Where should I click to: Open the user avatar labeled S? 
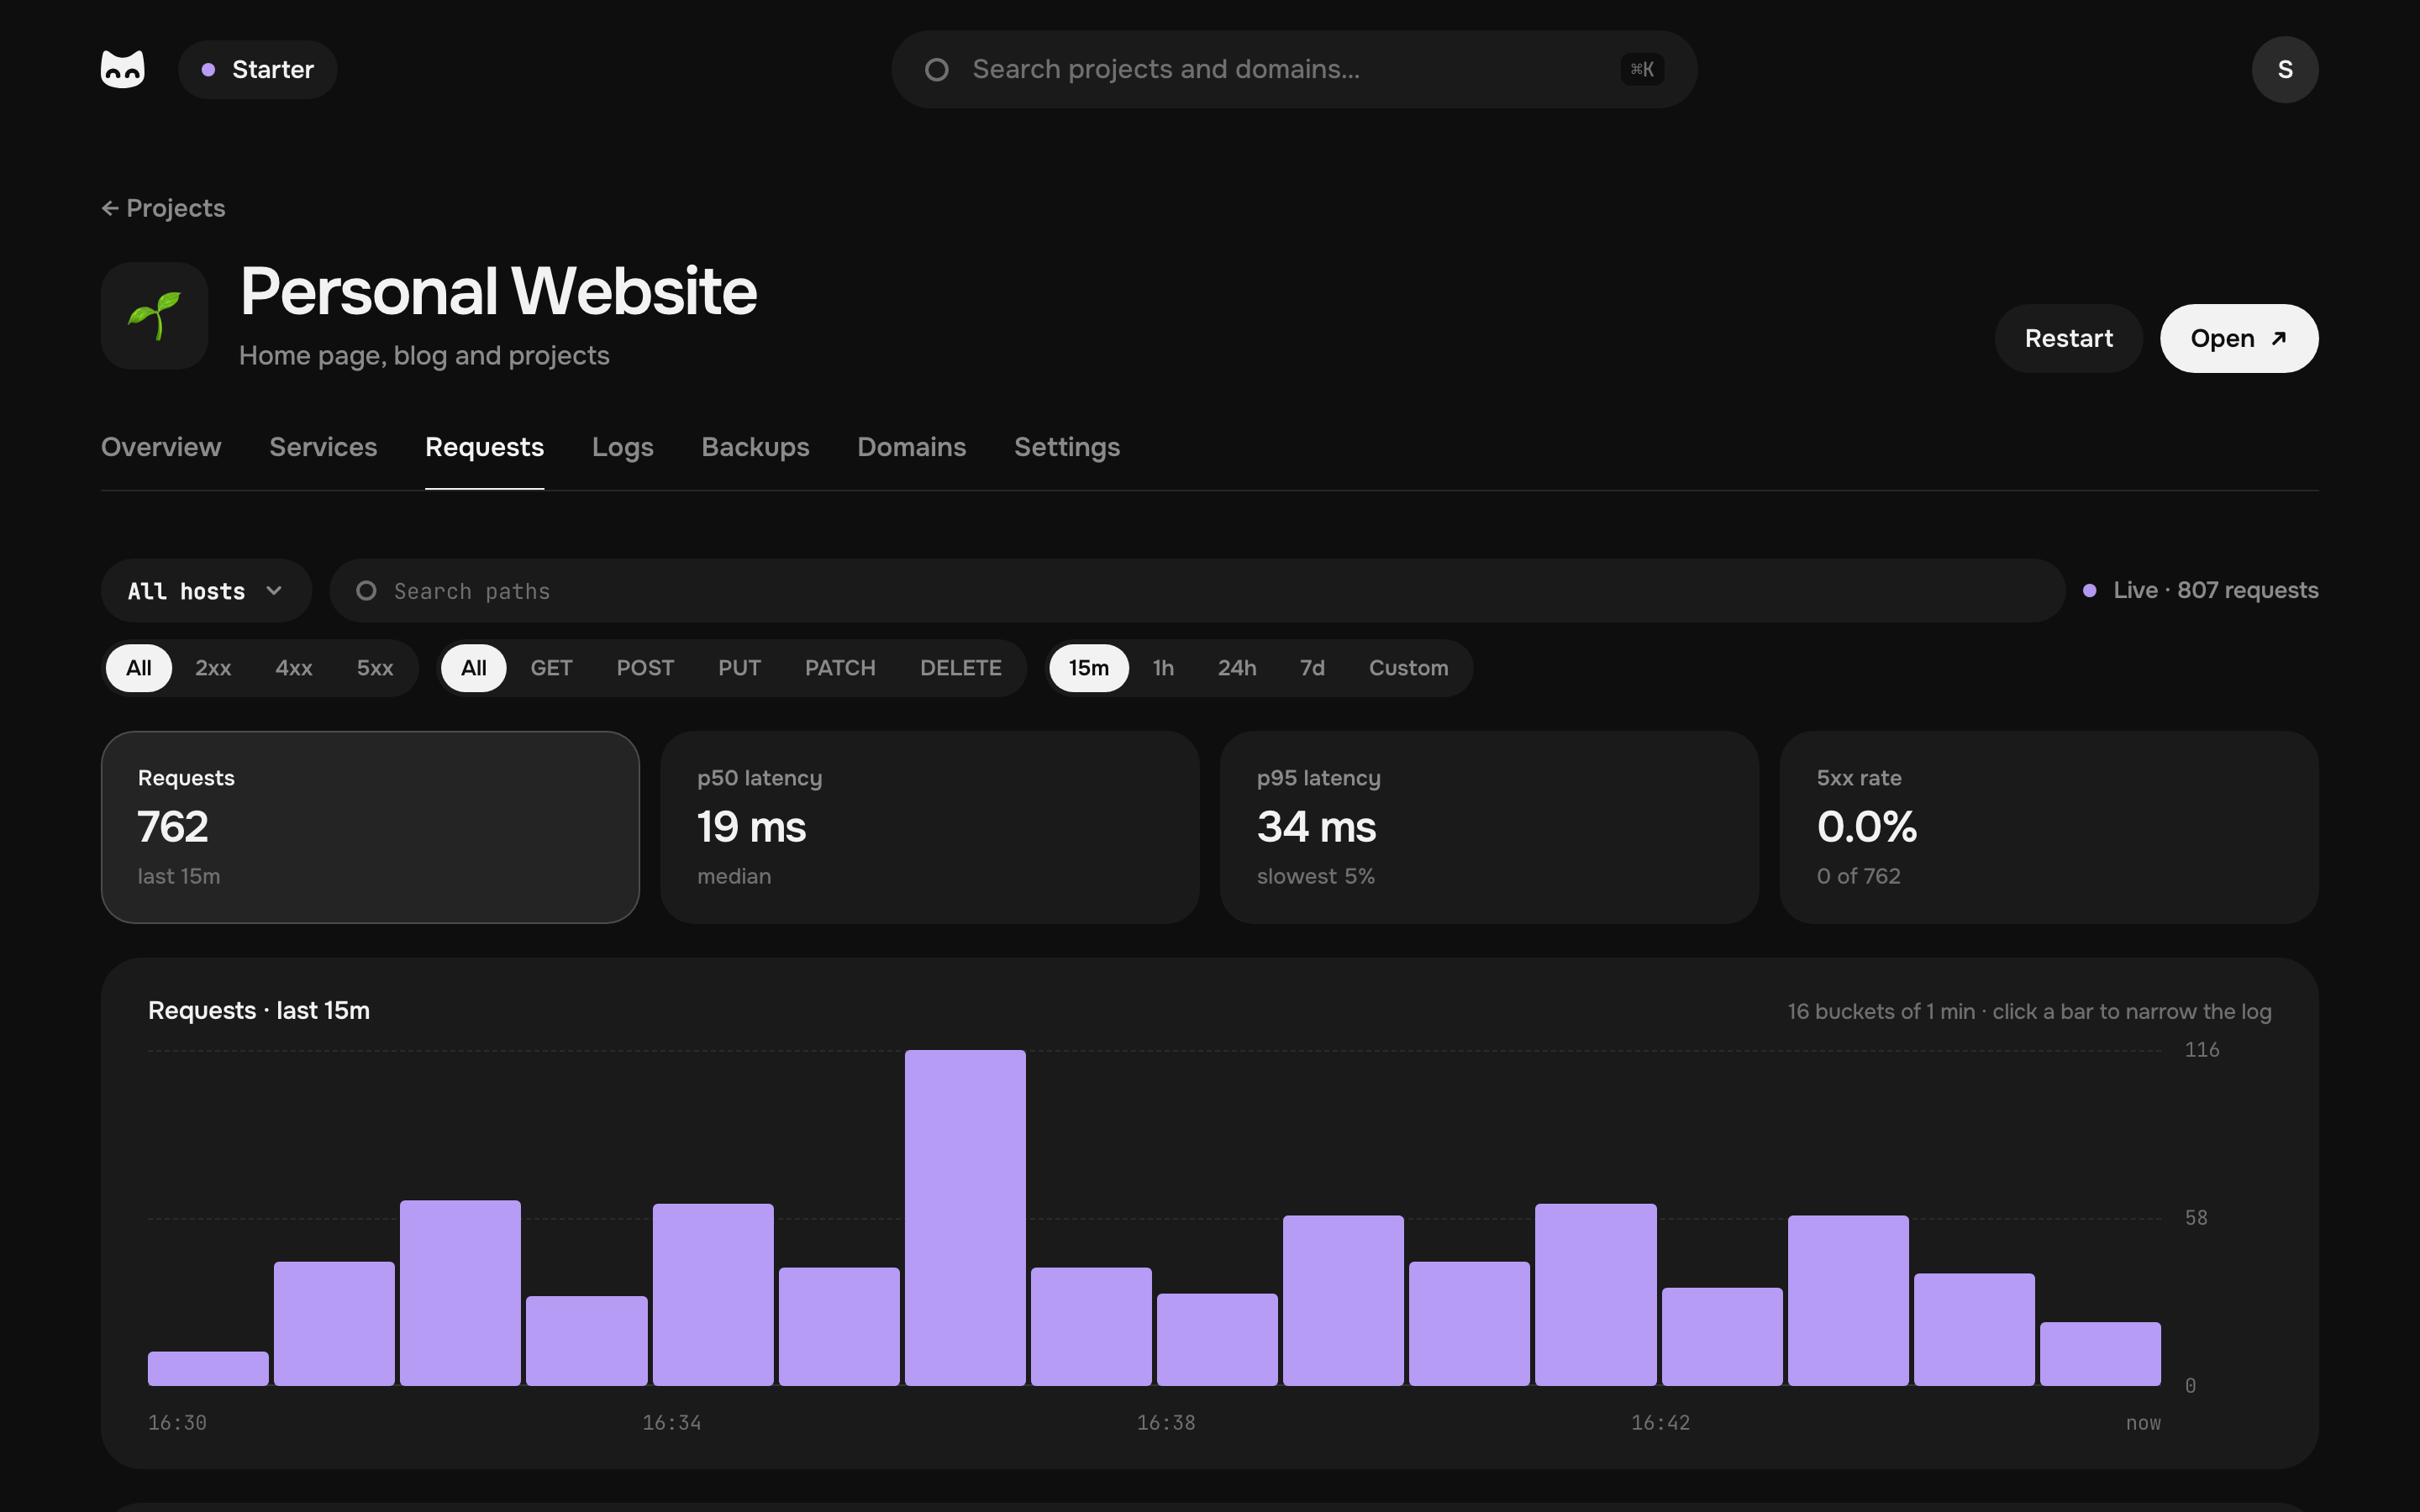[2285, 69]
